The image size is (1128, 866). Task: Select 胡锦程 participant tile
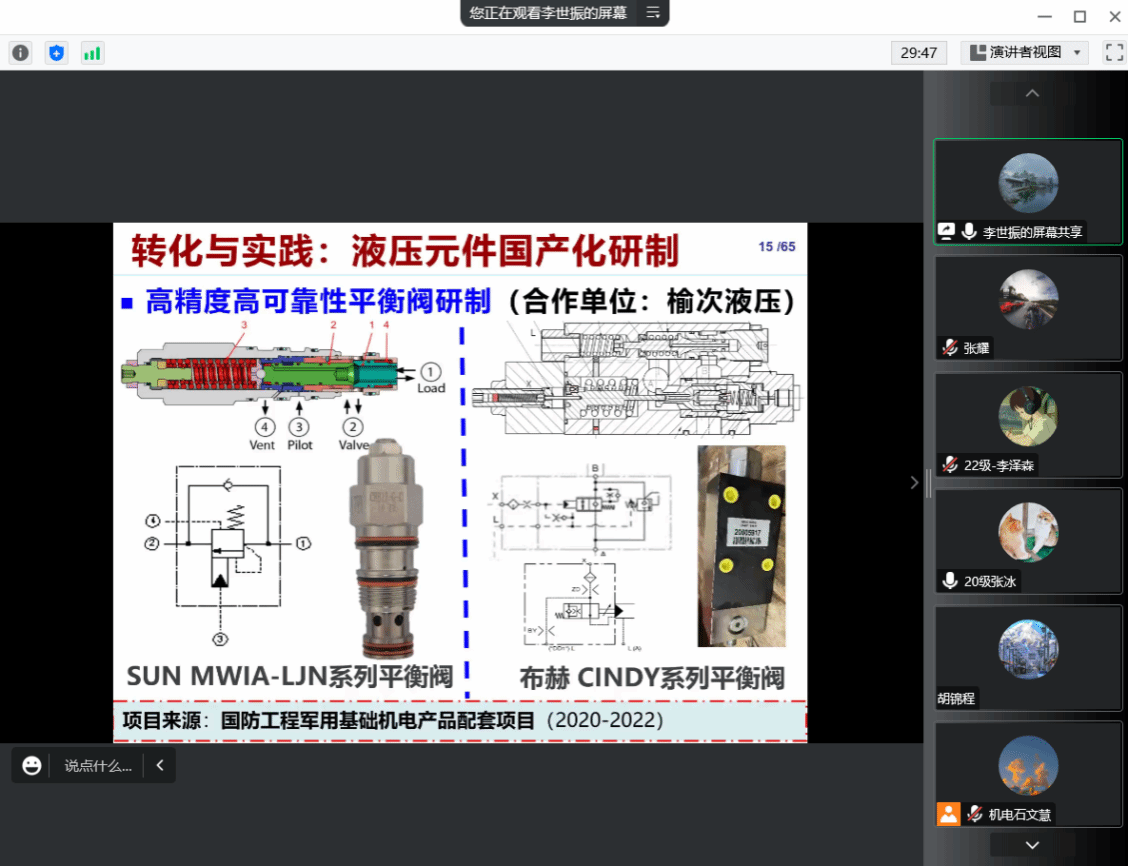pos(1028,657)
